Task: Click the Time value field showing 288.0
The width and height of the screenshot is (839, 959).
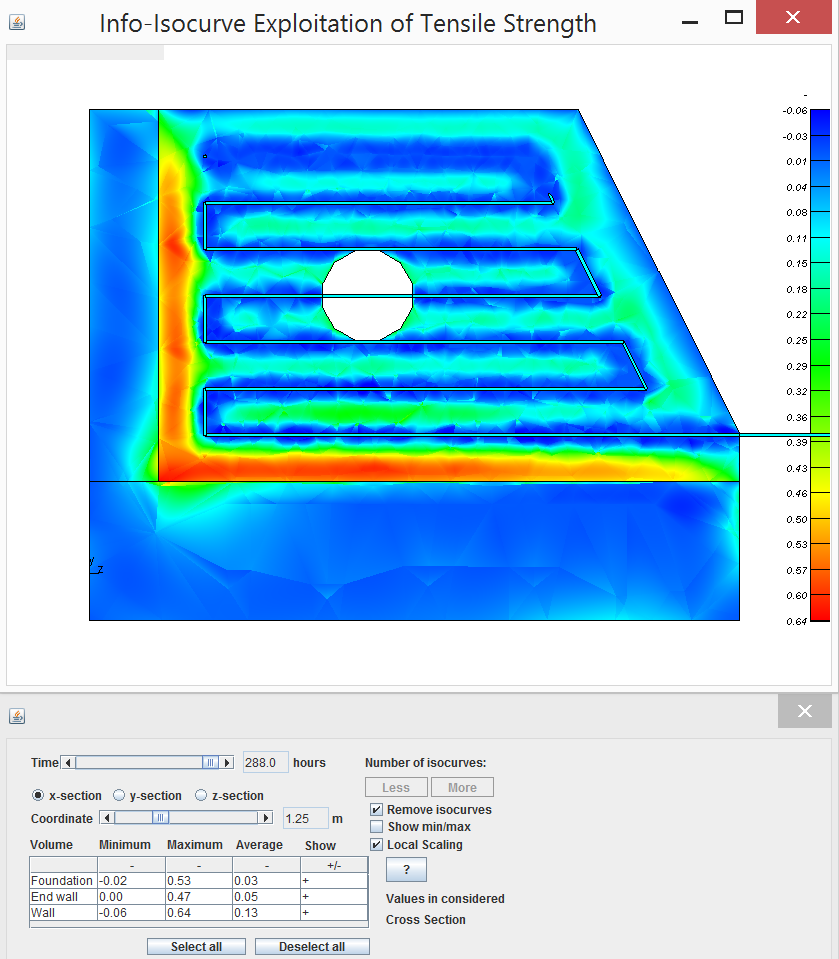Action: [265, 763]
